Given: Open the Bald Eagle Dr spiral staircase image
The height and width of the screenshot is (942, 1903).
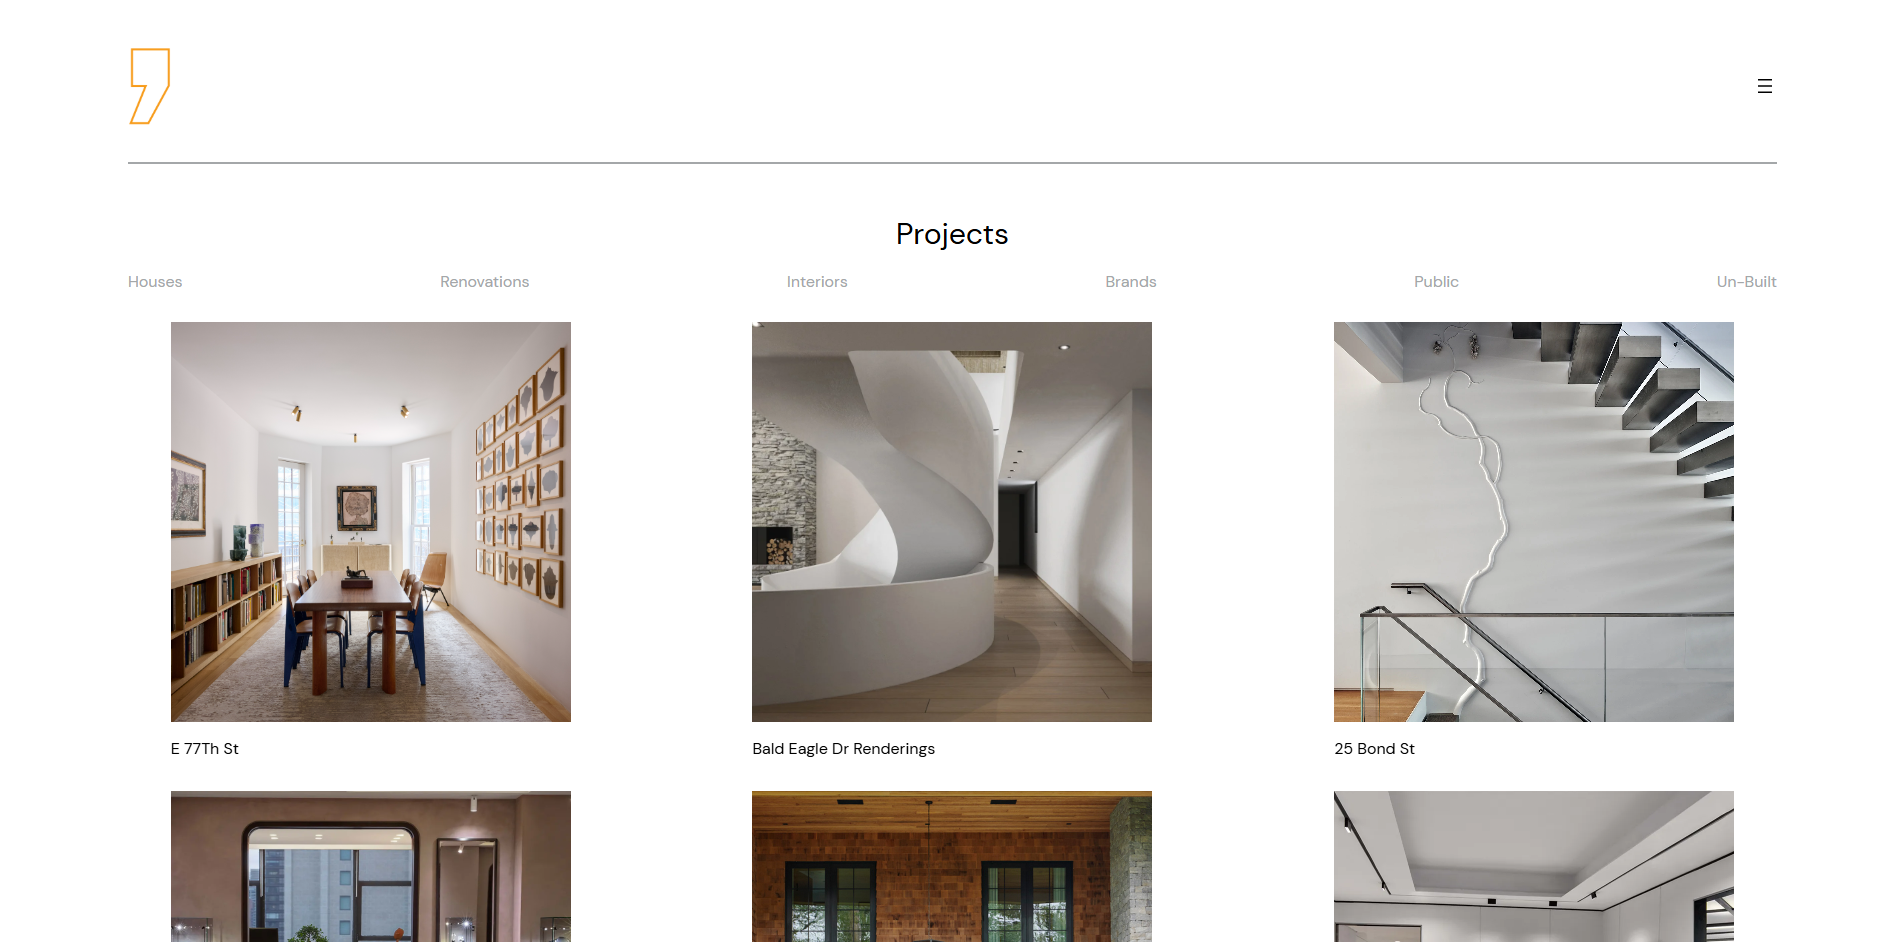Looking at the screenshot, I should pyautogui.click(x=952, y=522).
